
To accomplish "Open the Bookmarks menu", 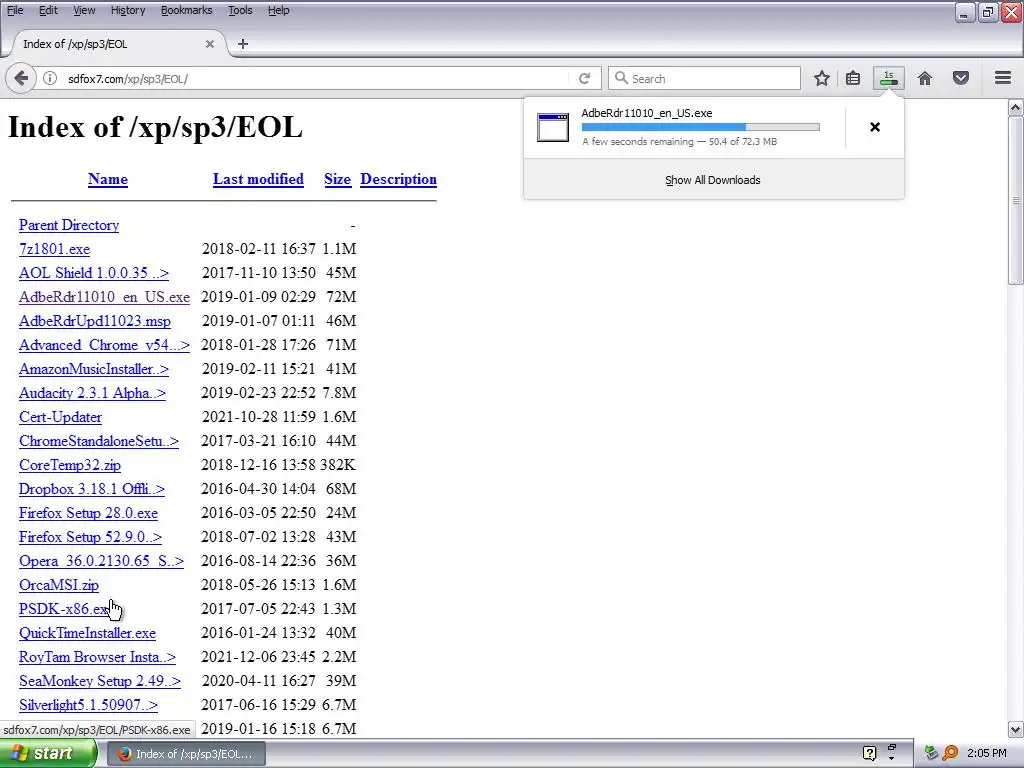I will [186, 10].
